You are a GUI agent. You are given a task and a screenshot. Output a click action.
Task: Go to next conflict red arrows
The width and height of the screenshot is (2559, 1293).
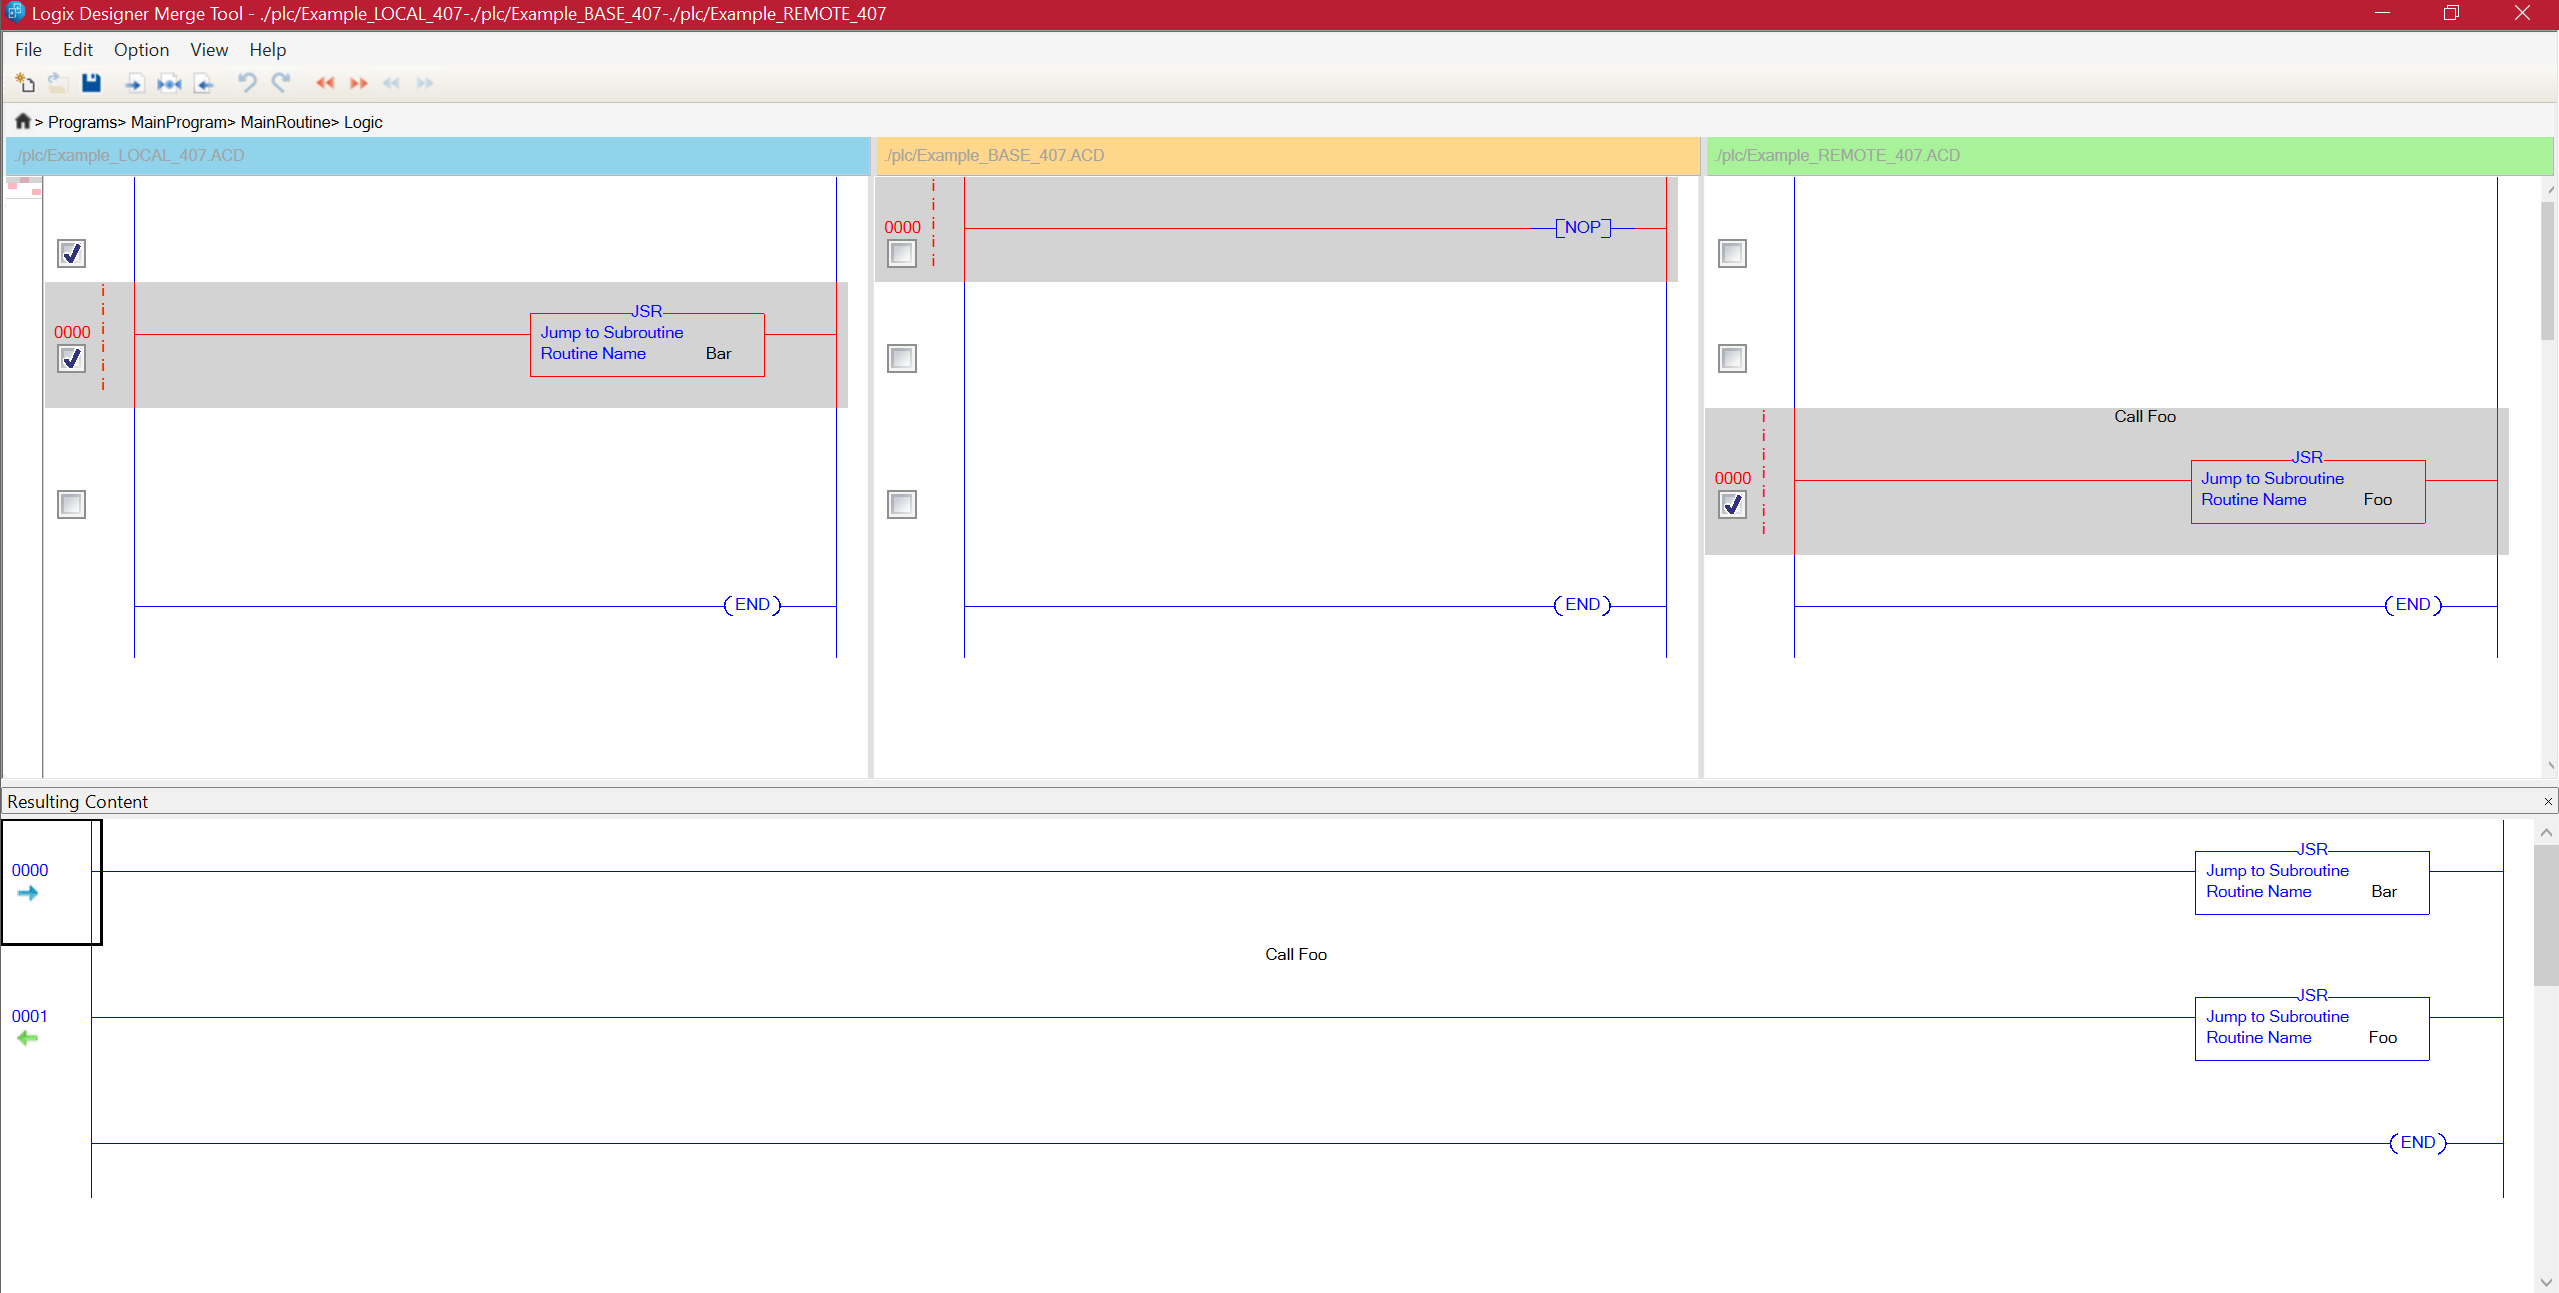coord(359,83)
